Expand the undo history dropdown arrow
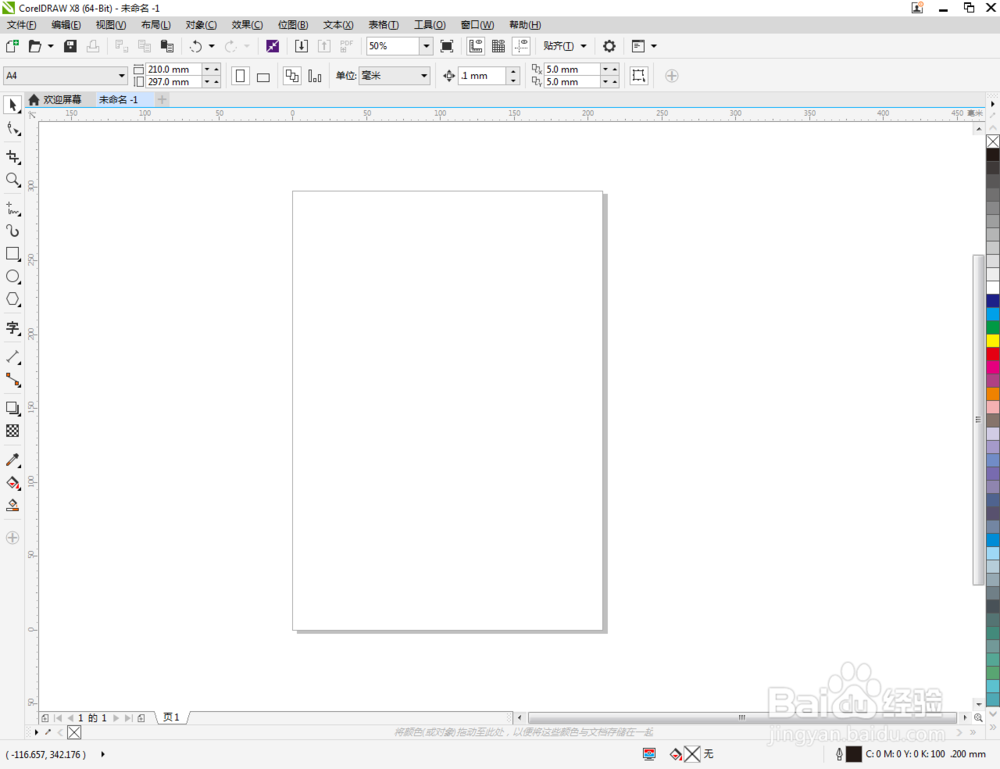 point(212,46)
